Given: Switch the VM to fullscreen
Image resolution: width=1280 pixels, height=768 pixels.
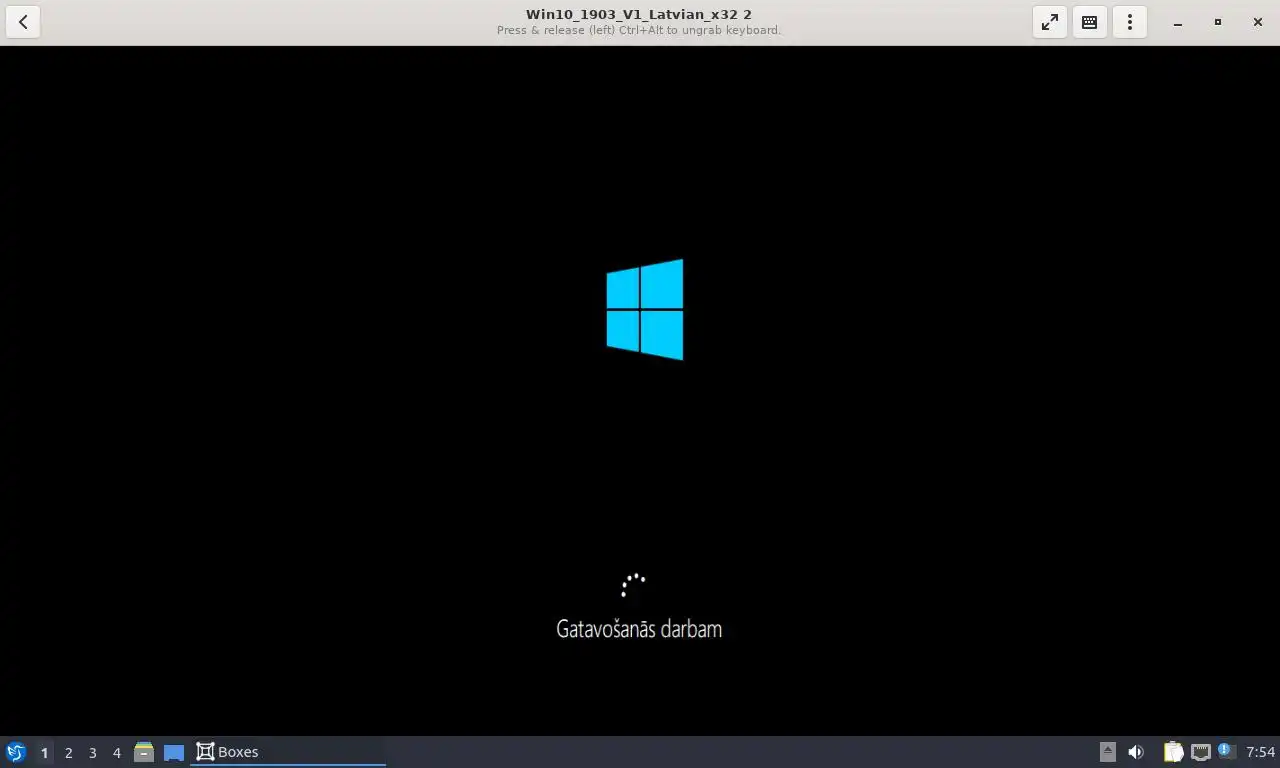Looking at the screenshot, I should (x=1050, y=22).
